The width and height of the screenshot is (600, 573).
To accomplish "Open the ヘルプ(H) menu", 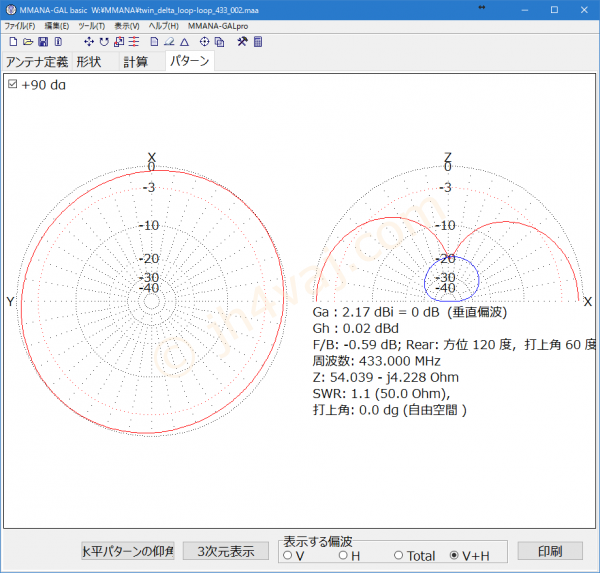I will tap(164, 26).
